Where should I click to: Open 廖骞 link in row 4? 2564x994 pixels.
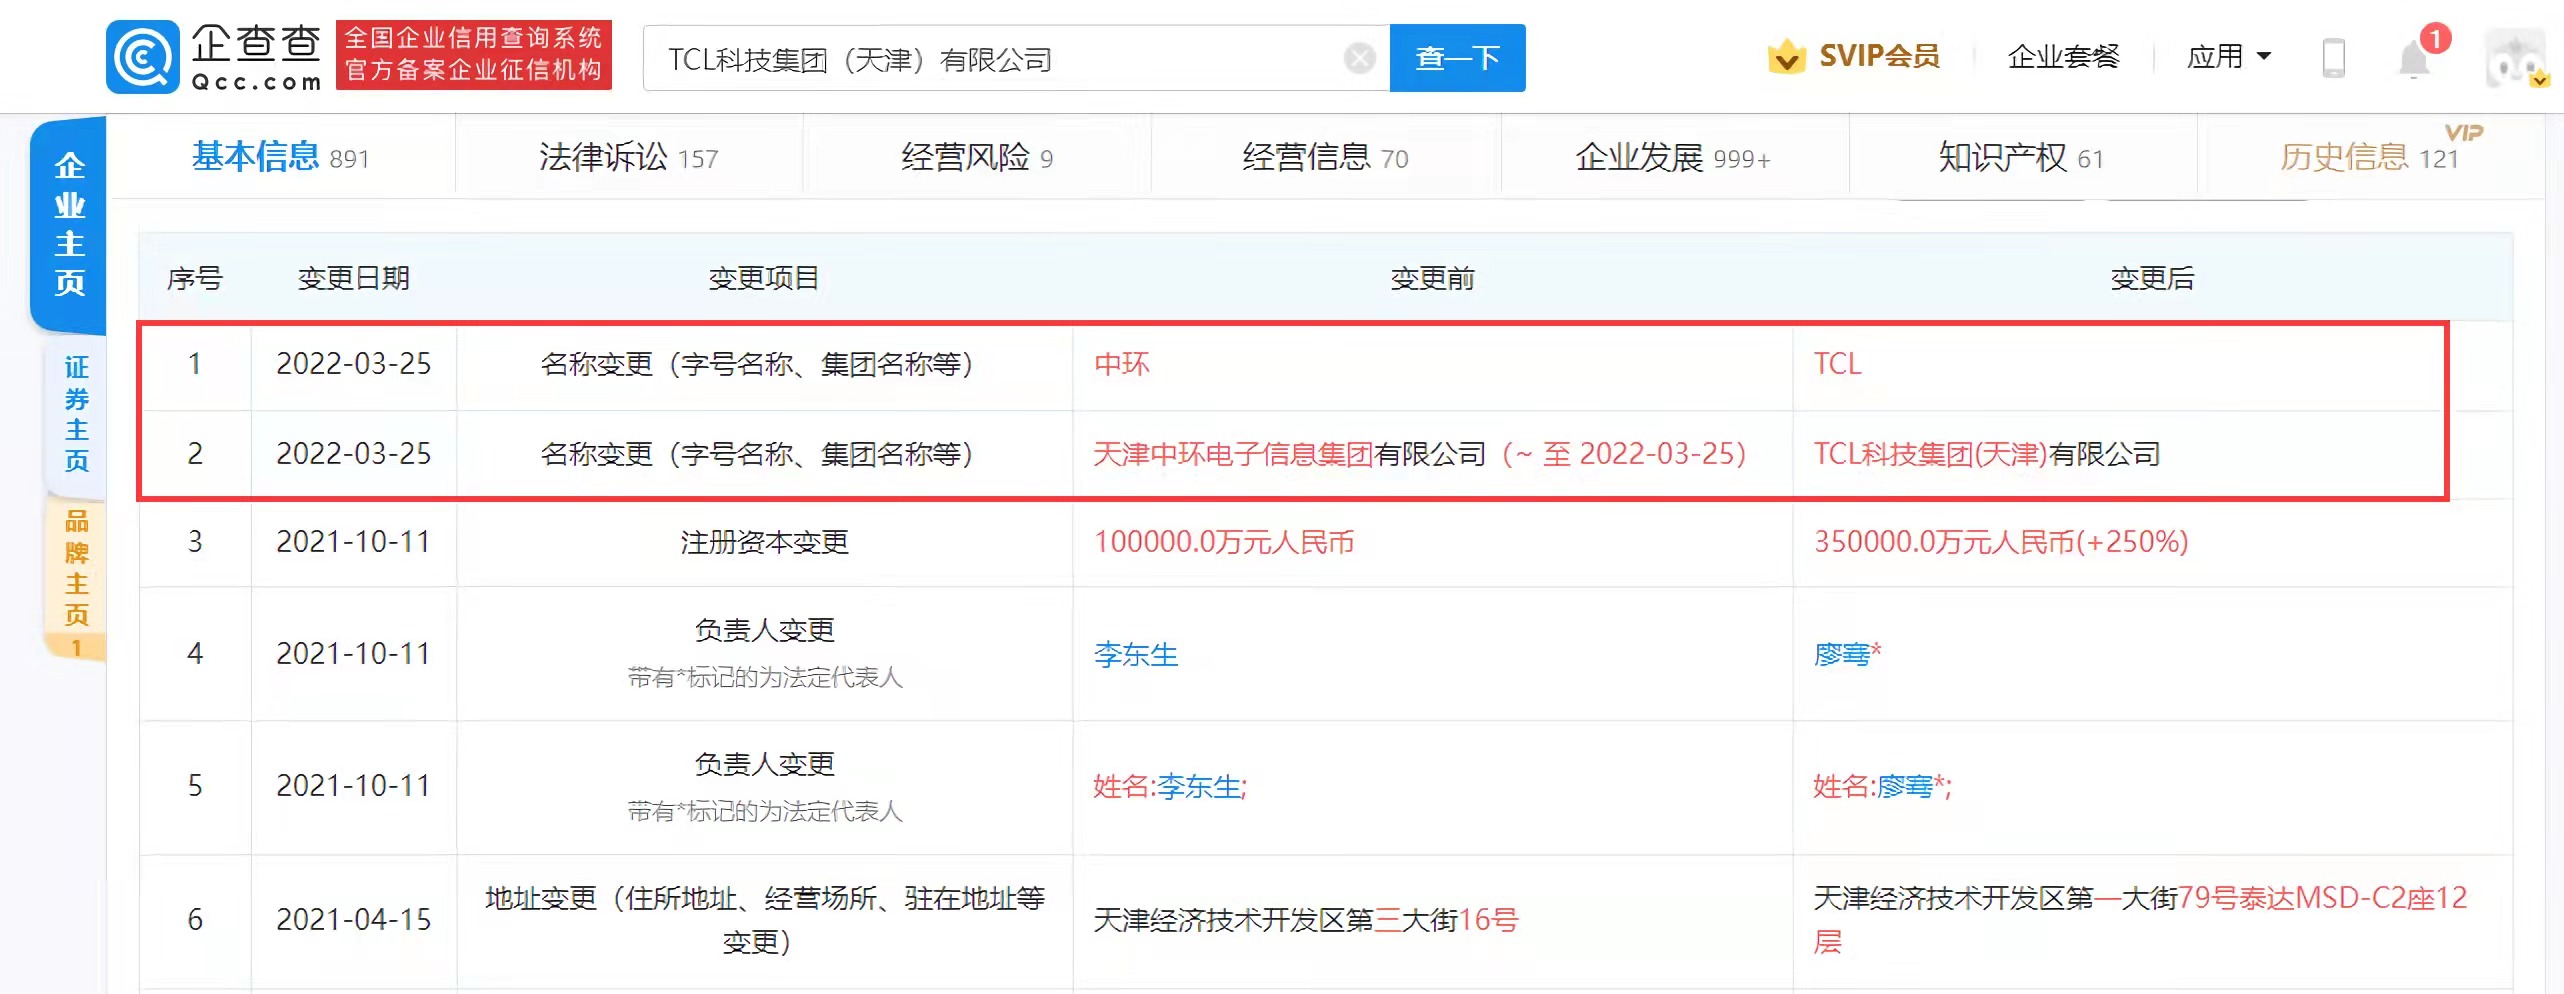(x=1841, y=654)
